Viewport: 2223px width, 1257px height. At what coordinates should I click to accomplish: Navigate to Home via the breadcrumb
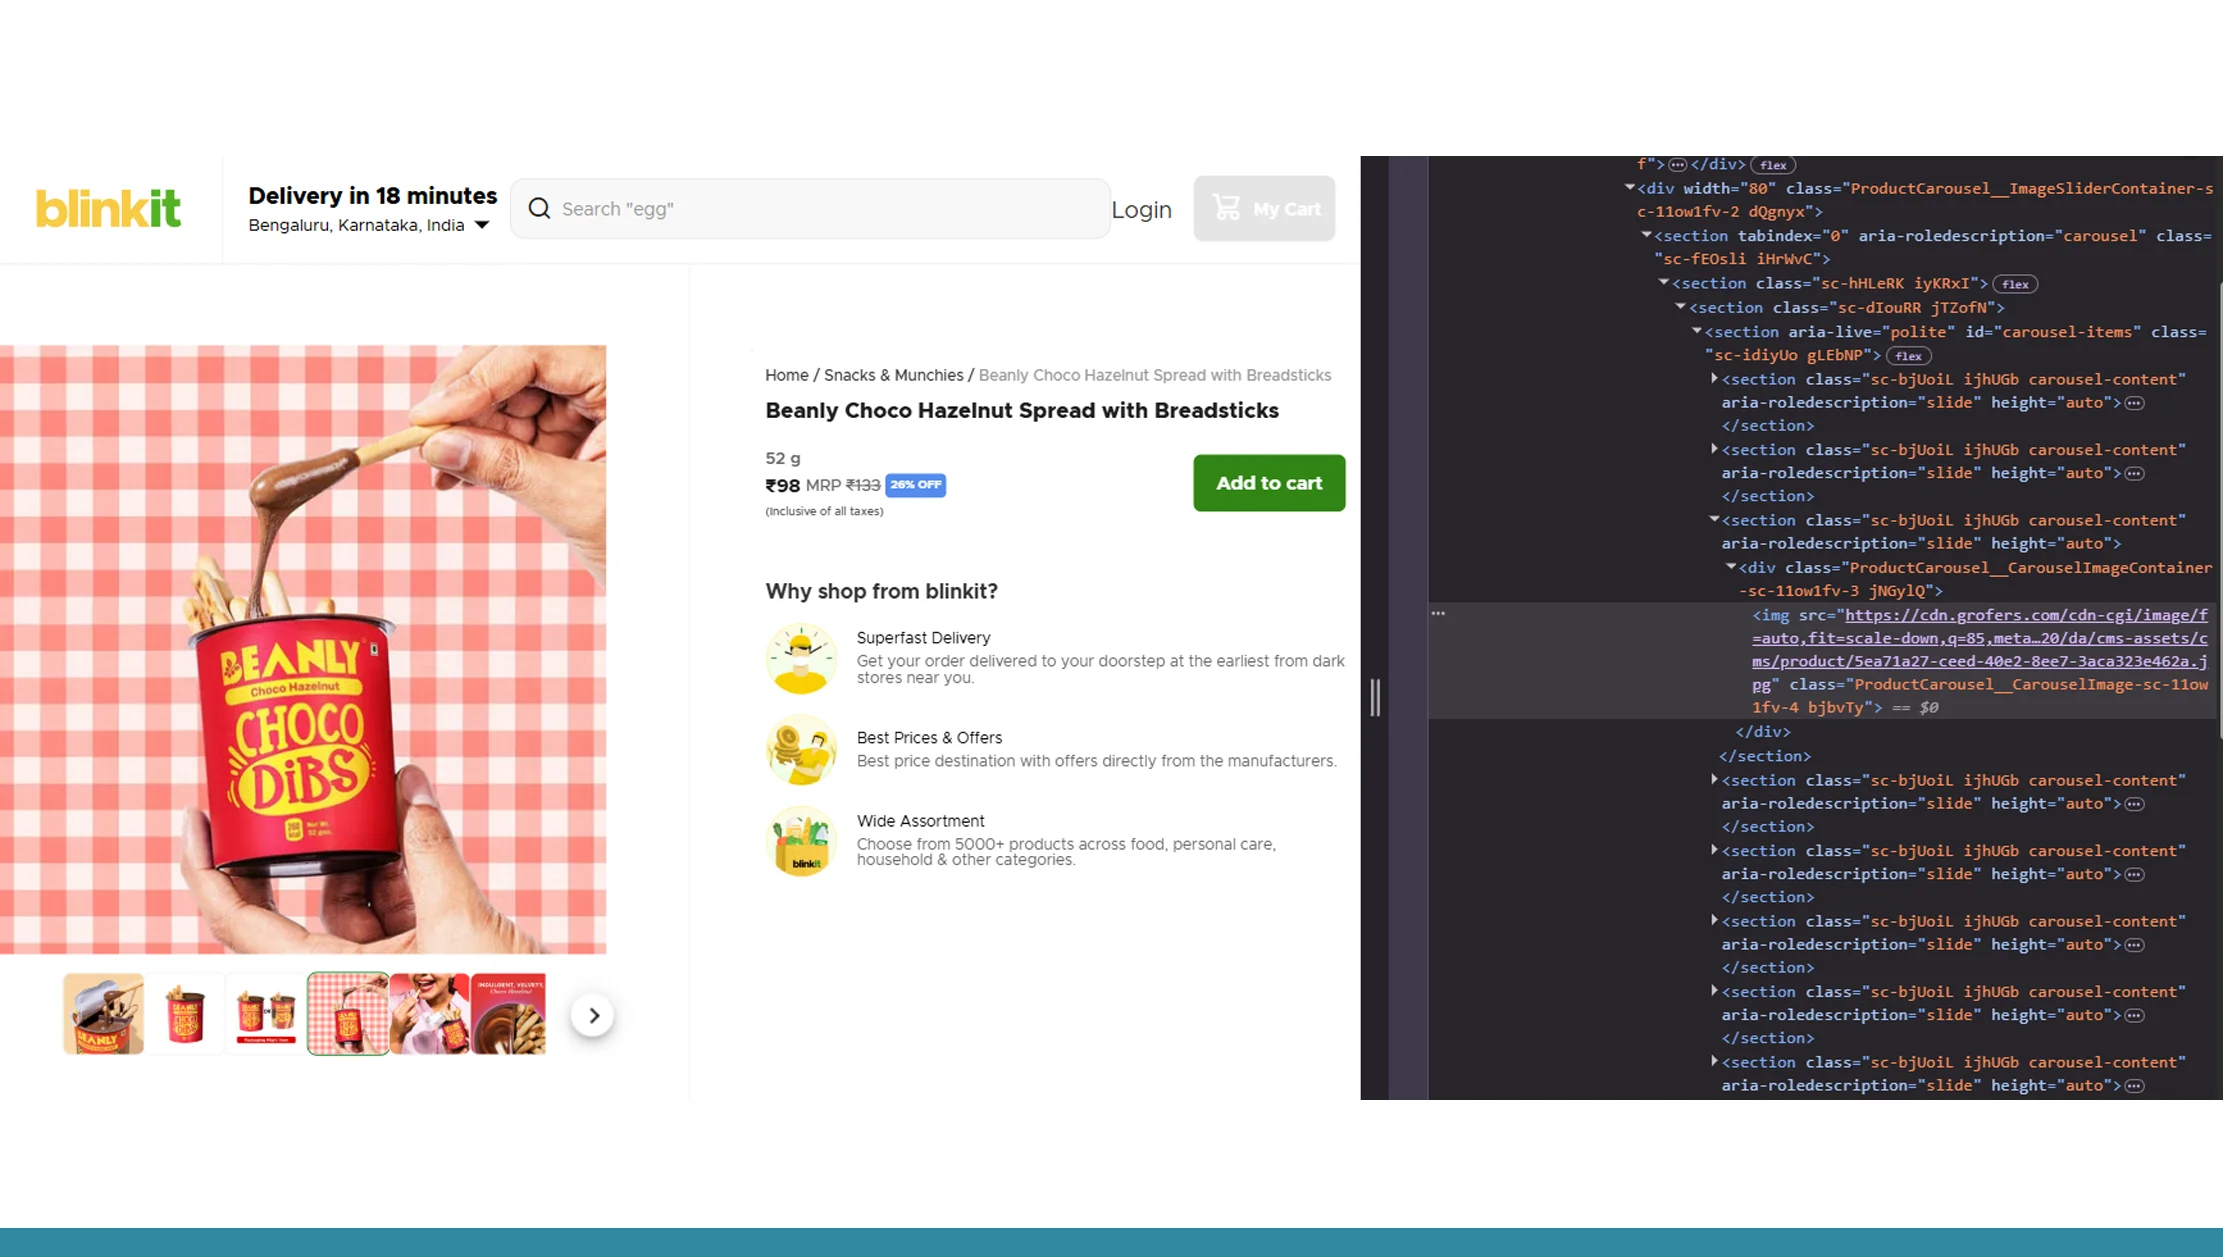click(786, 375)
